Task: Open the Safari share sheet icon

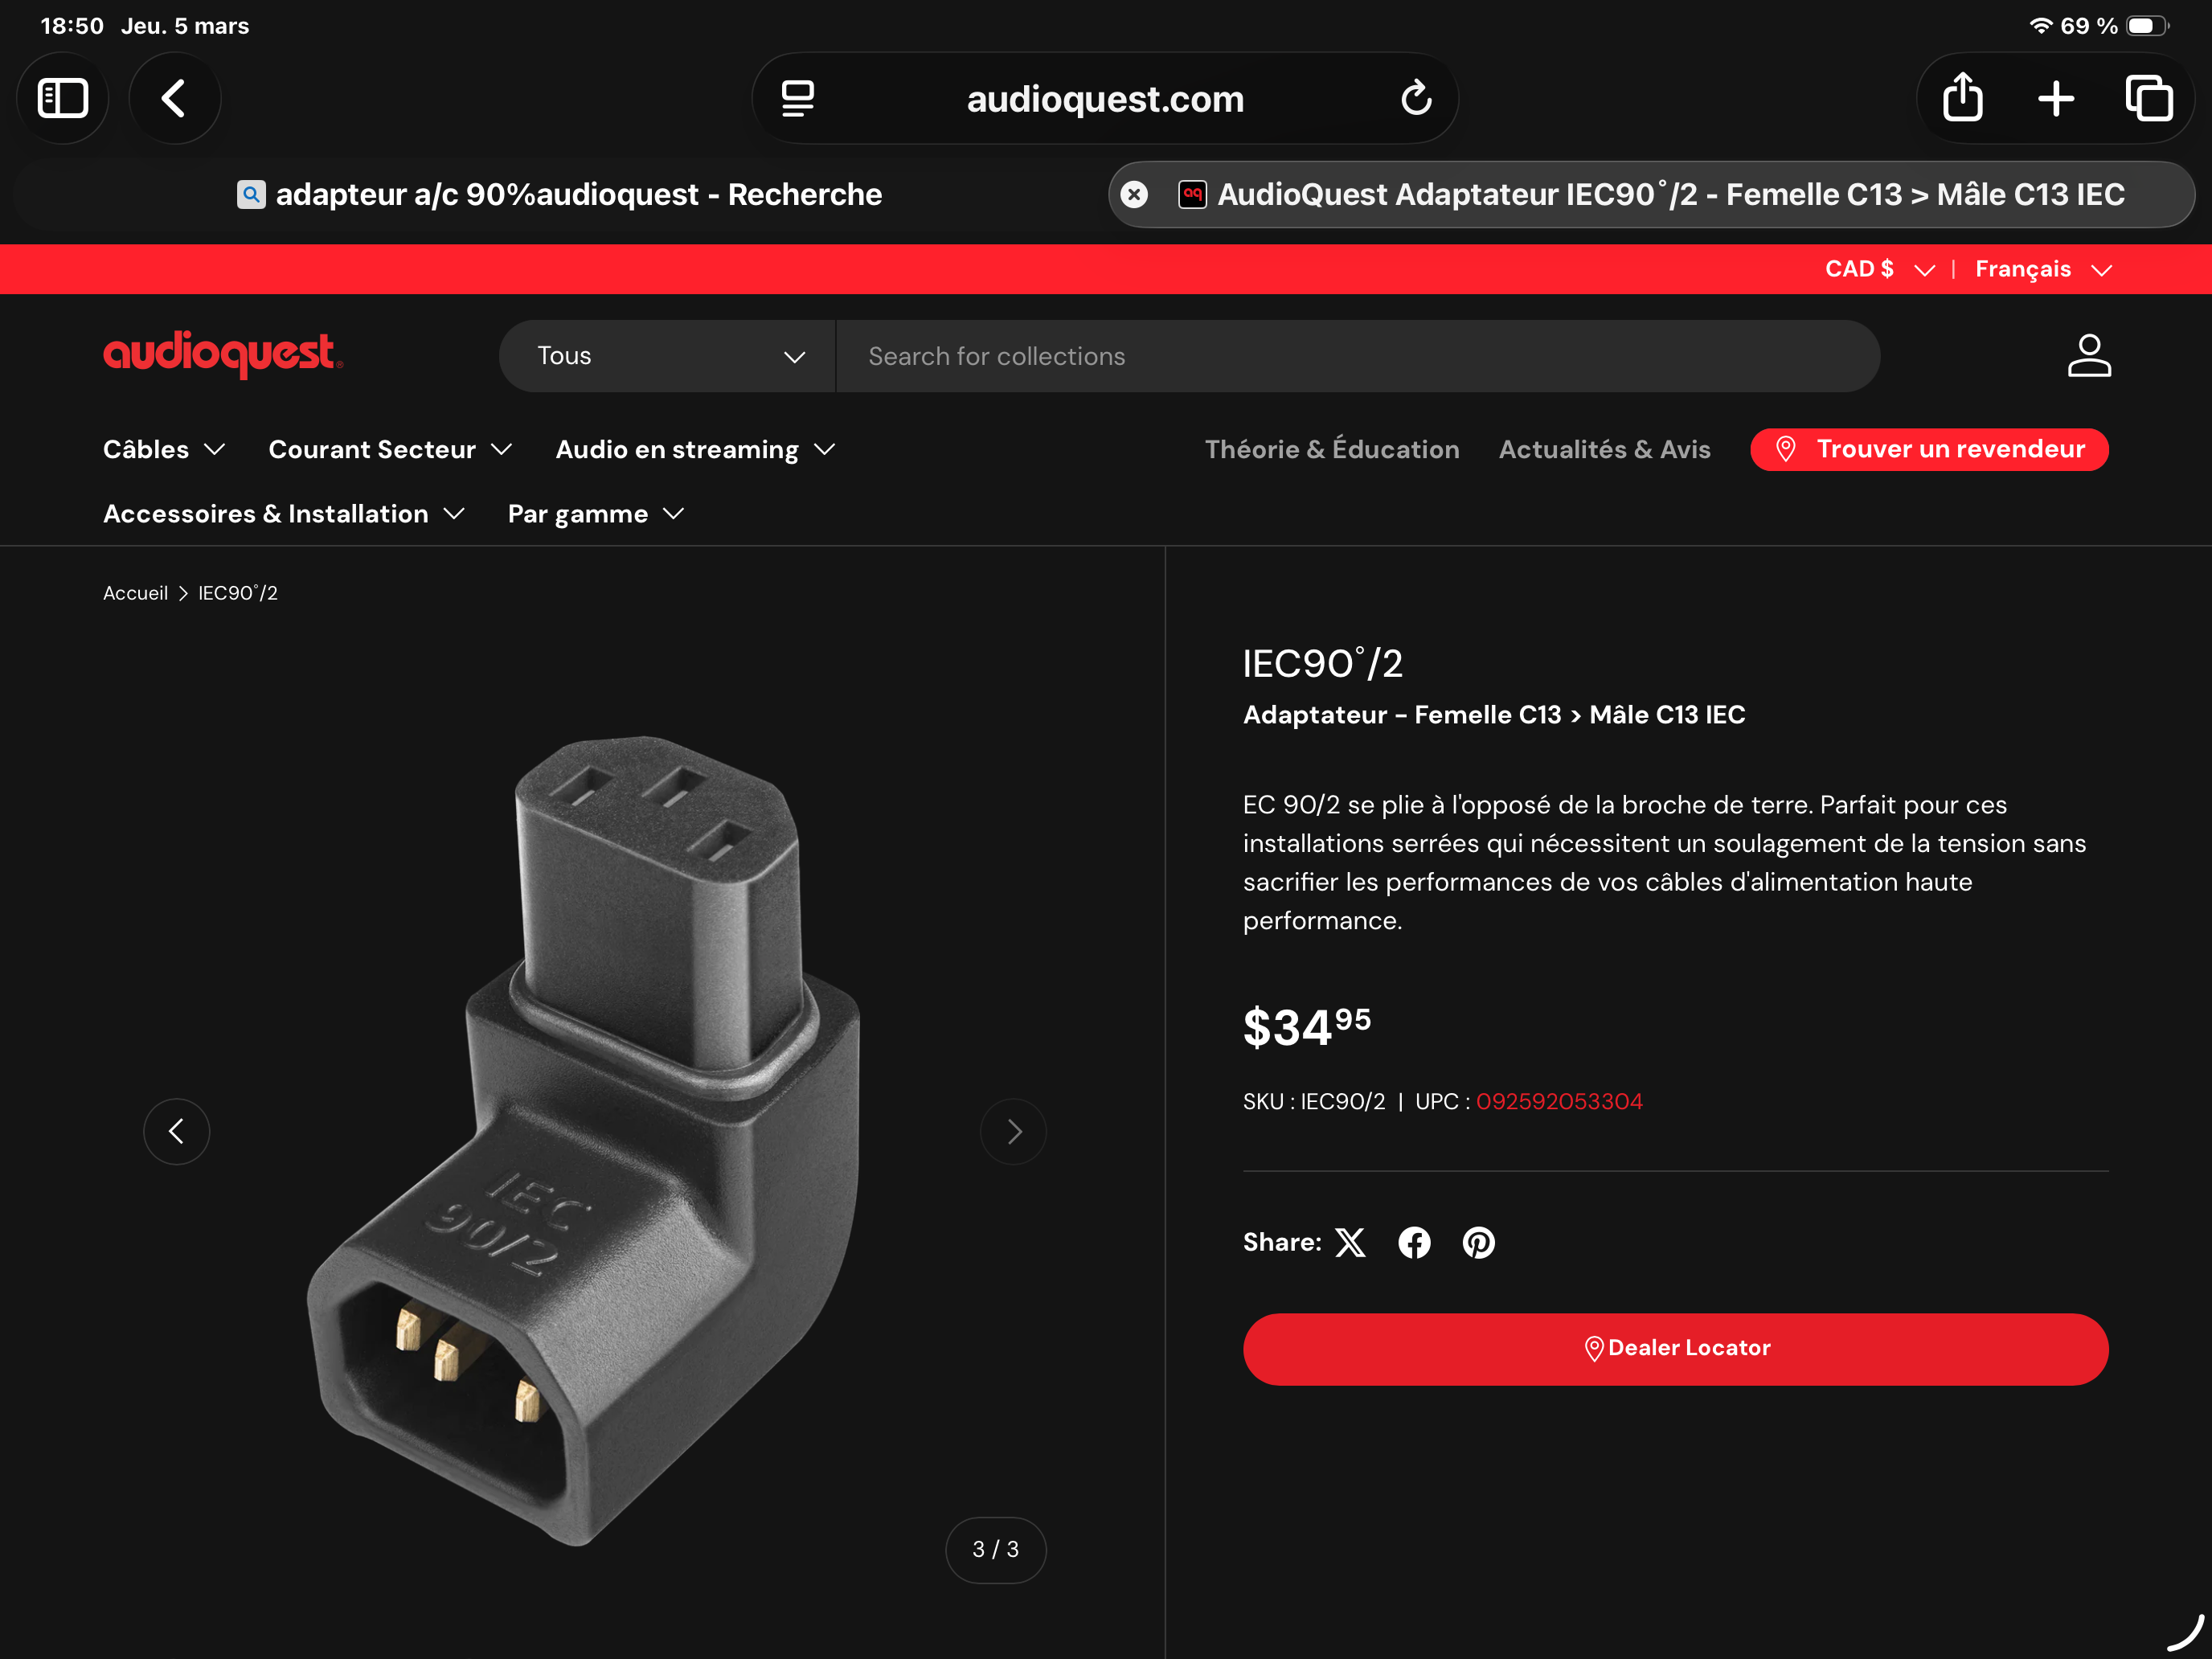Action: point(1963,98)
